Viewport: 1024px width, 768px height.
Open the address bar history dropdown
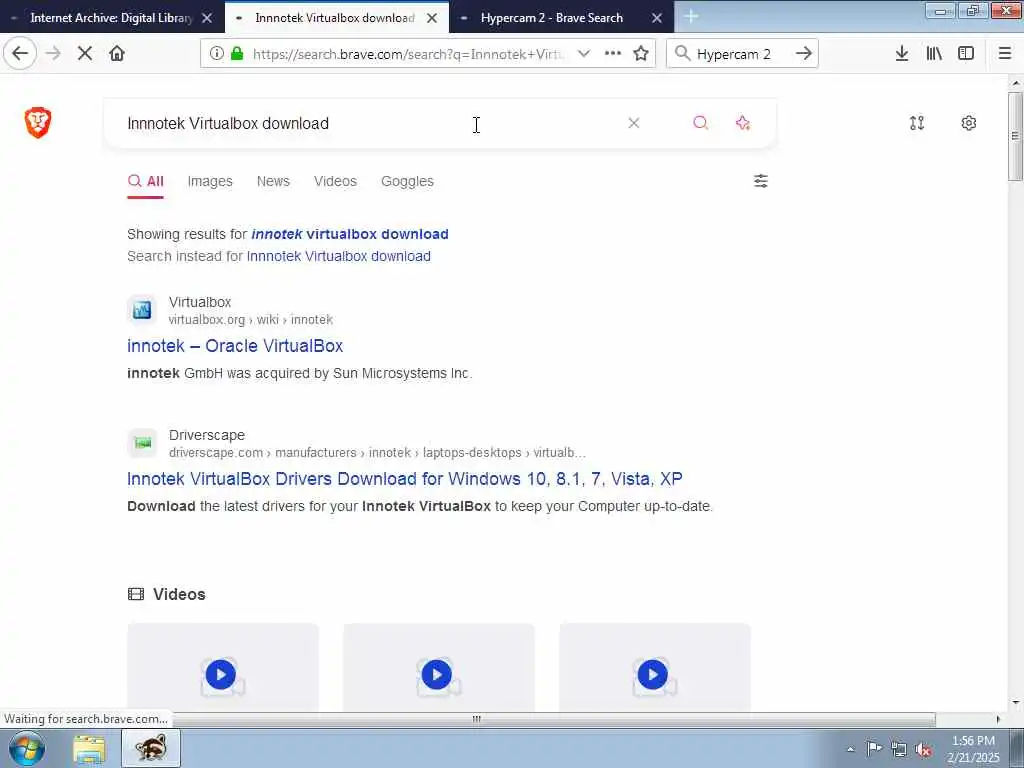[x=584, y=54]
